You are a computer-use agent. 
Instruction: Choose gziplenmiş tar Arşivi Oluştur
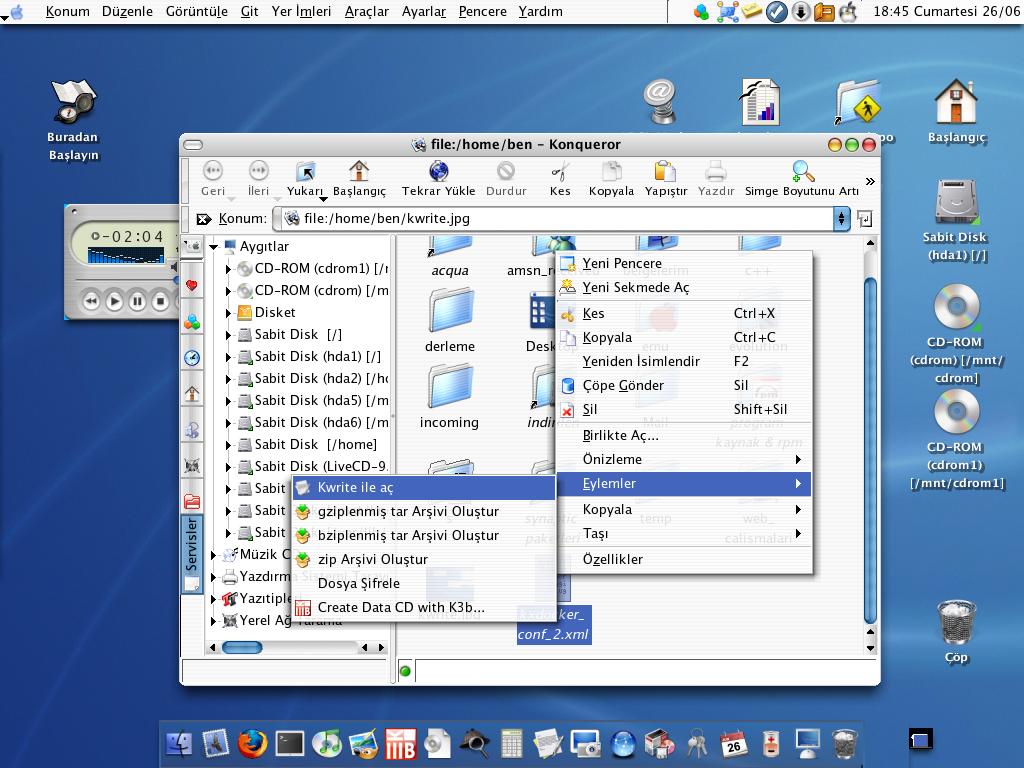[x=423, y=511]
